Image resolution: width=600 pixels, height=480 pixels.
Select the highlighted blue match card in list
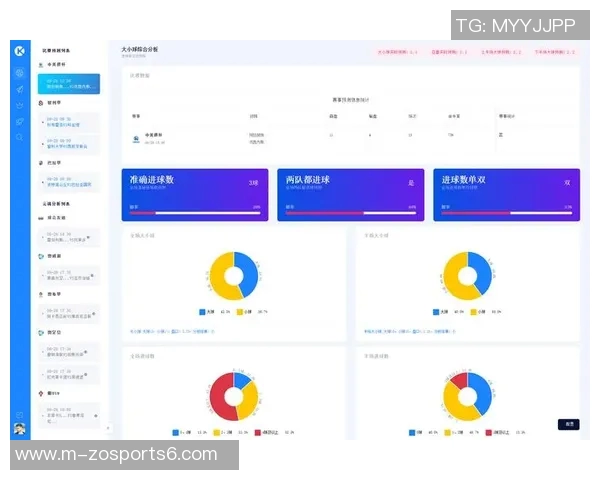pos(69,84)
